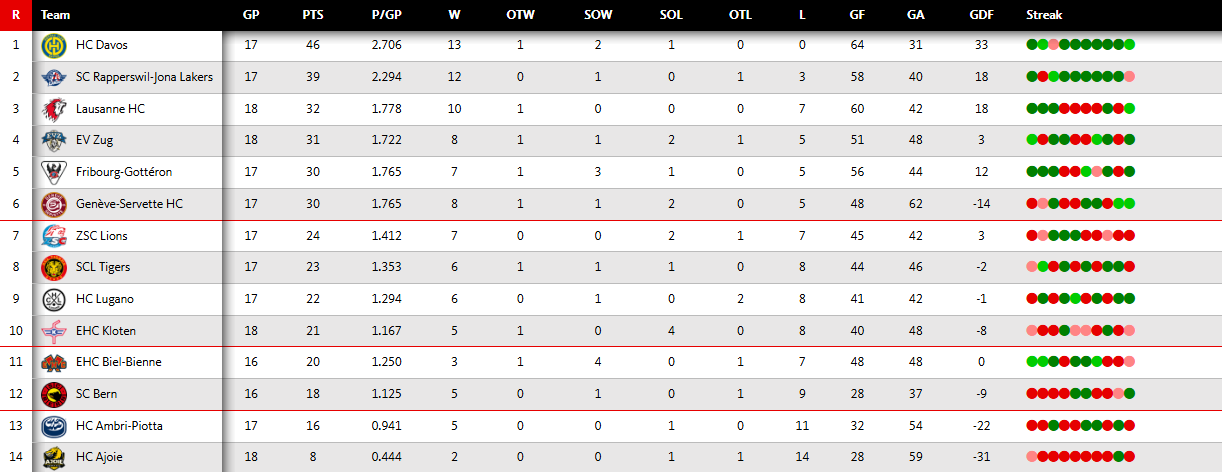Sort by the GDF column header
Viewport: 1222px width, 472px height.
[x=981, y=15]
